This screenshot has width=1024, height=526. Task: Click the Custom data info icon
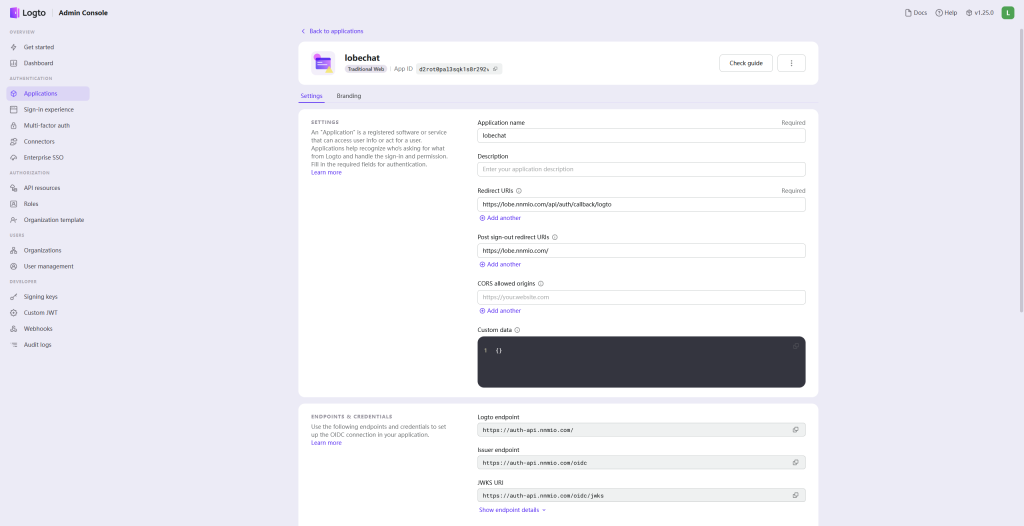517,330
